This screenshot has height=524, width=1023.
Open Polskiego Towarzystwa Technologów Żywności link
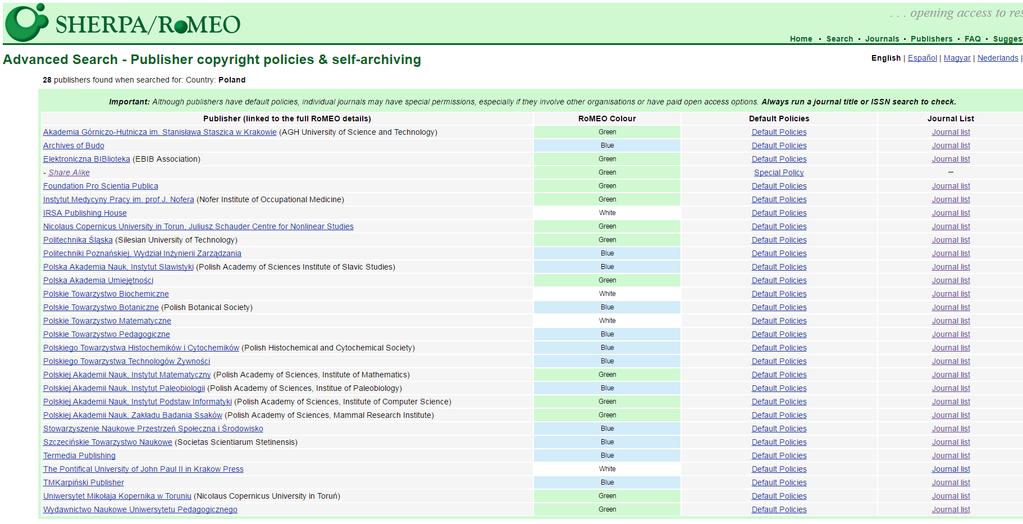(x=127, y=362)
